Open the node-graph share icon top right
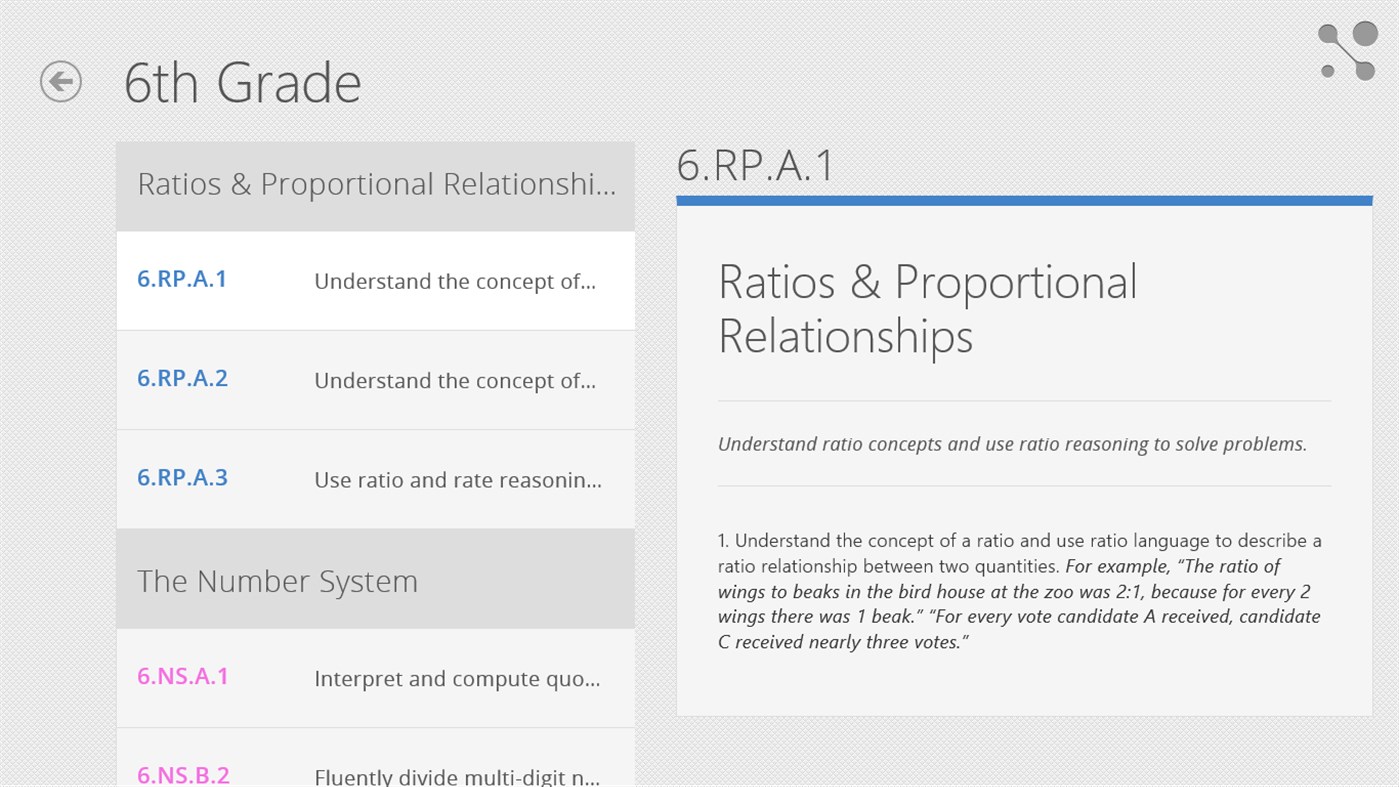This screenshot has width=1399, height=787. point(1346,51)
